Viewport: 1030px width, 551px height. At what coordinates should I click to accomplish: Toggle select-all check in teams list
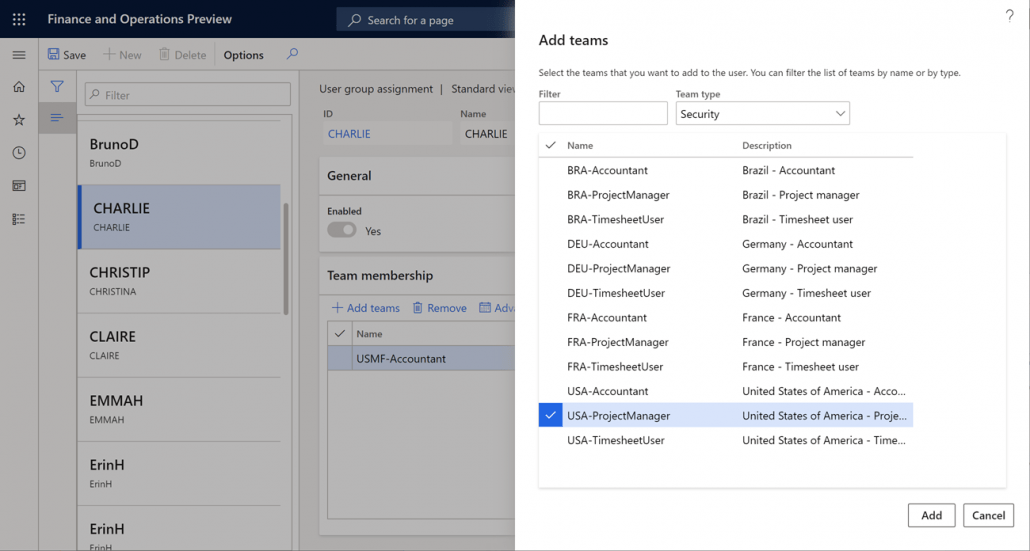pyautogui.click(x=550, y=145)
